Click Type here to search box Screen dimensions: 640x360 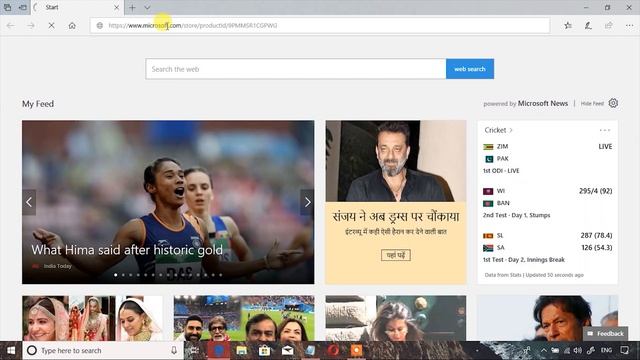click(x=102, y=351)
